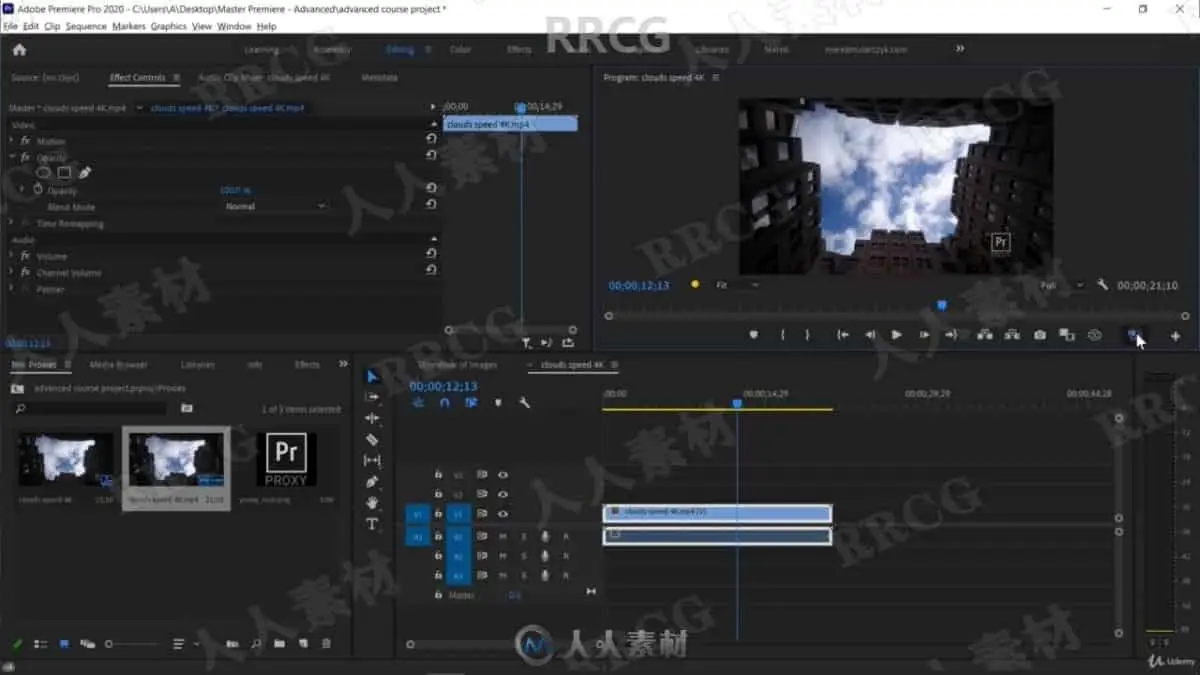Expand Time Remapping effect
This screenshot has height=675, width=1200.
[x=13, y=223]
